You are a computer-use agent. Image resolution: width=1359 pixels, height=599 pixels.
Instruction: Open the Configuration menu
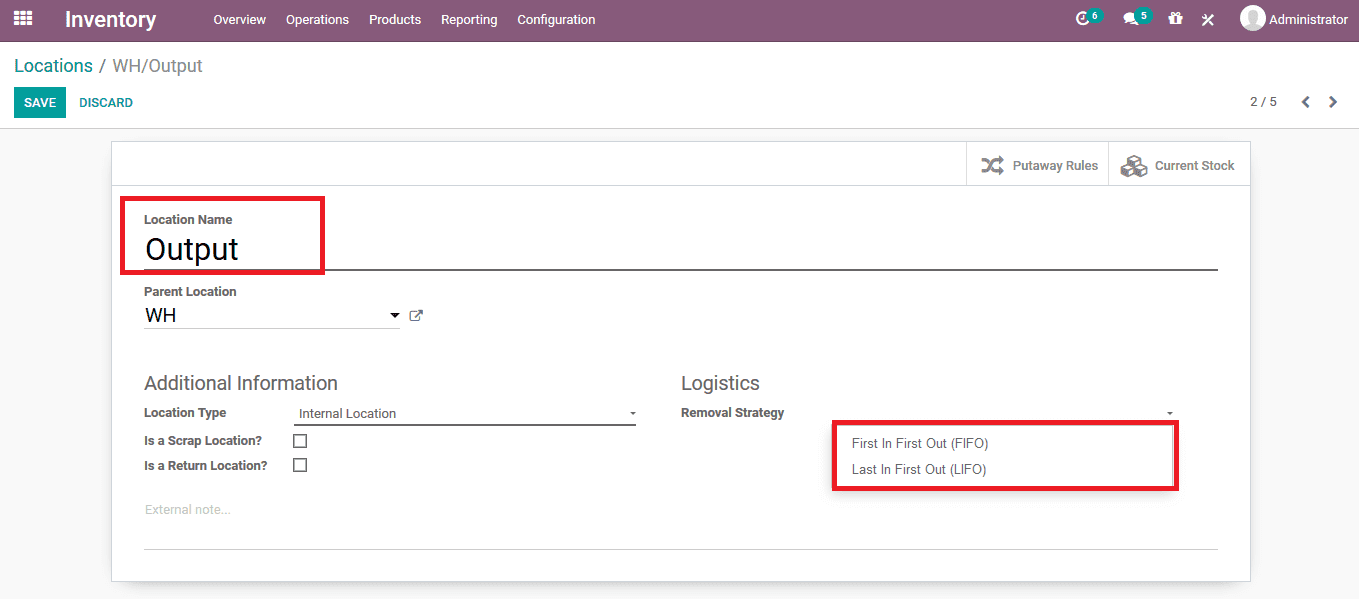556,19
